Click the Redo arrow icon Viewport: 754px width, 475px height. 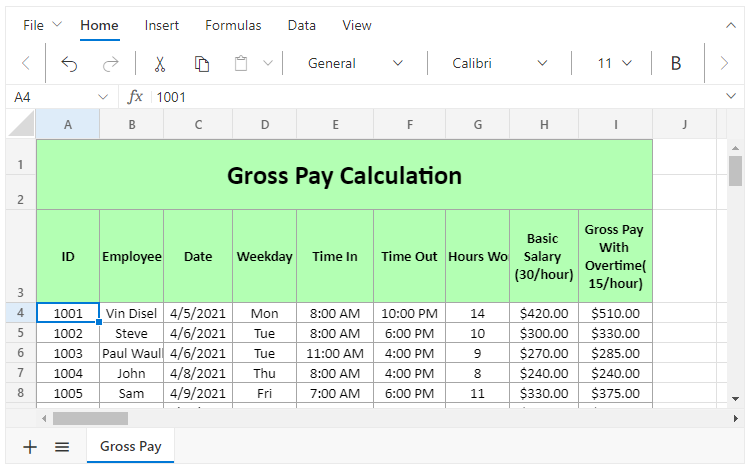tap(110, 63)
